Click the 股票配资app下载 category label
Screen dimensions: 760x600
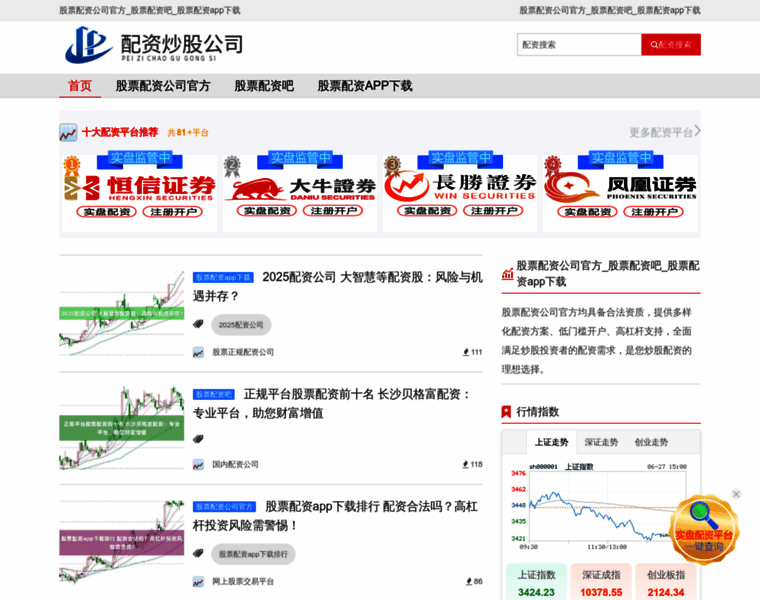pos(223,277)
